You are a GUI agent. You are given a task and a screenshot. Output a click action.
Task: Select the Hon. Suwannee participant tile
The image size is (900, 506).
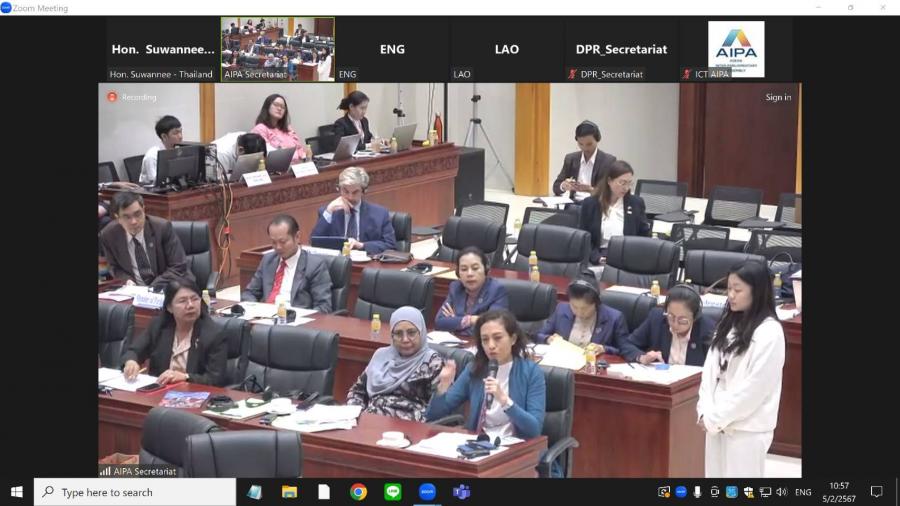[x=162, y=49]
